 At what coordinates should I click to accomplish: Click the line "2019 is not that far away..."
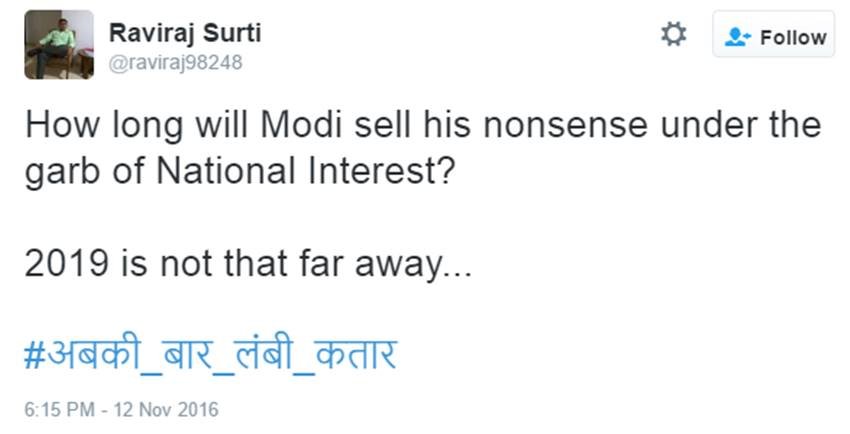click(245, 267)
